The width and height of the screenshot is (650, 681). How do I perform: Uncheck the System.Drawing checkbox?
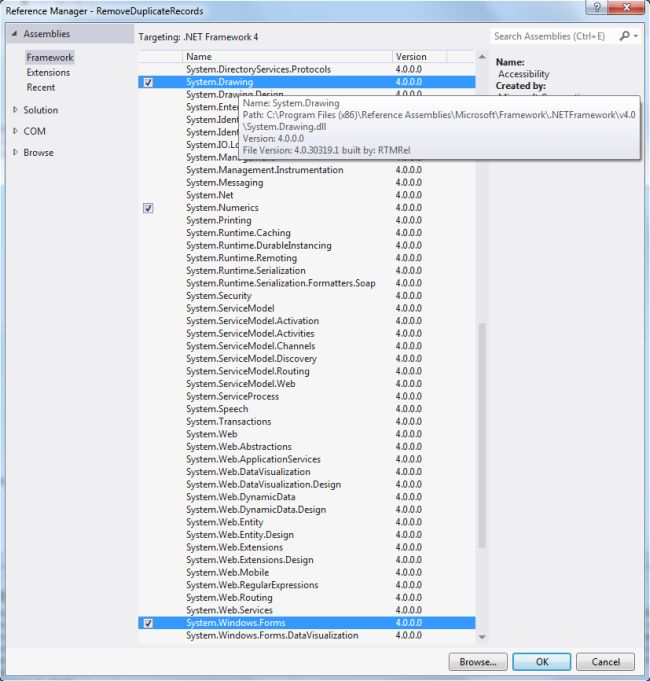pyautogui.click(x=148, y=82)
